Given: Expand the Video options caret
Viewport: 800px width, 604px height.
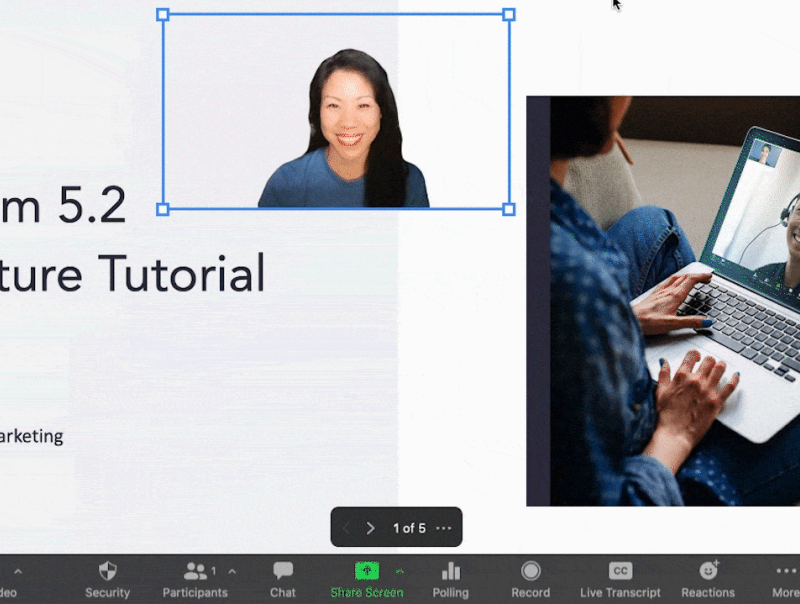Looking at the screenshot, I should pos(17,572).
